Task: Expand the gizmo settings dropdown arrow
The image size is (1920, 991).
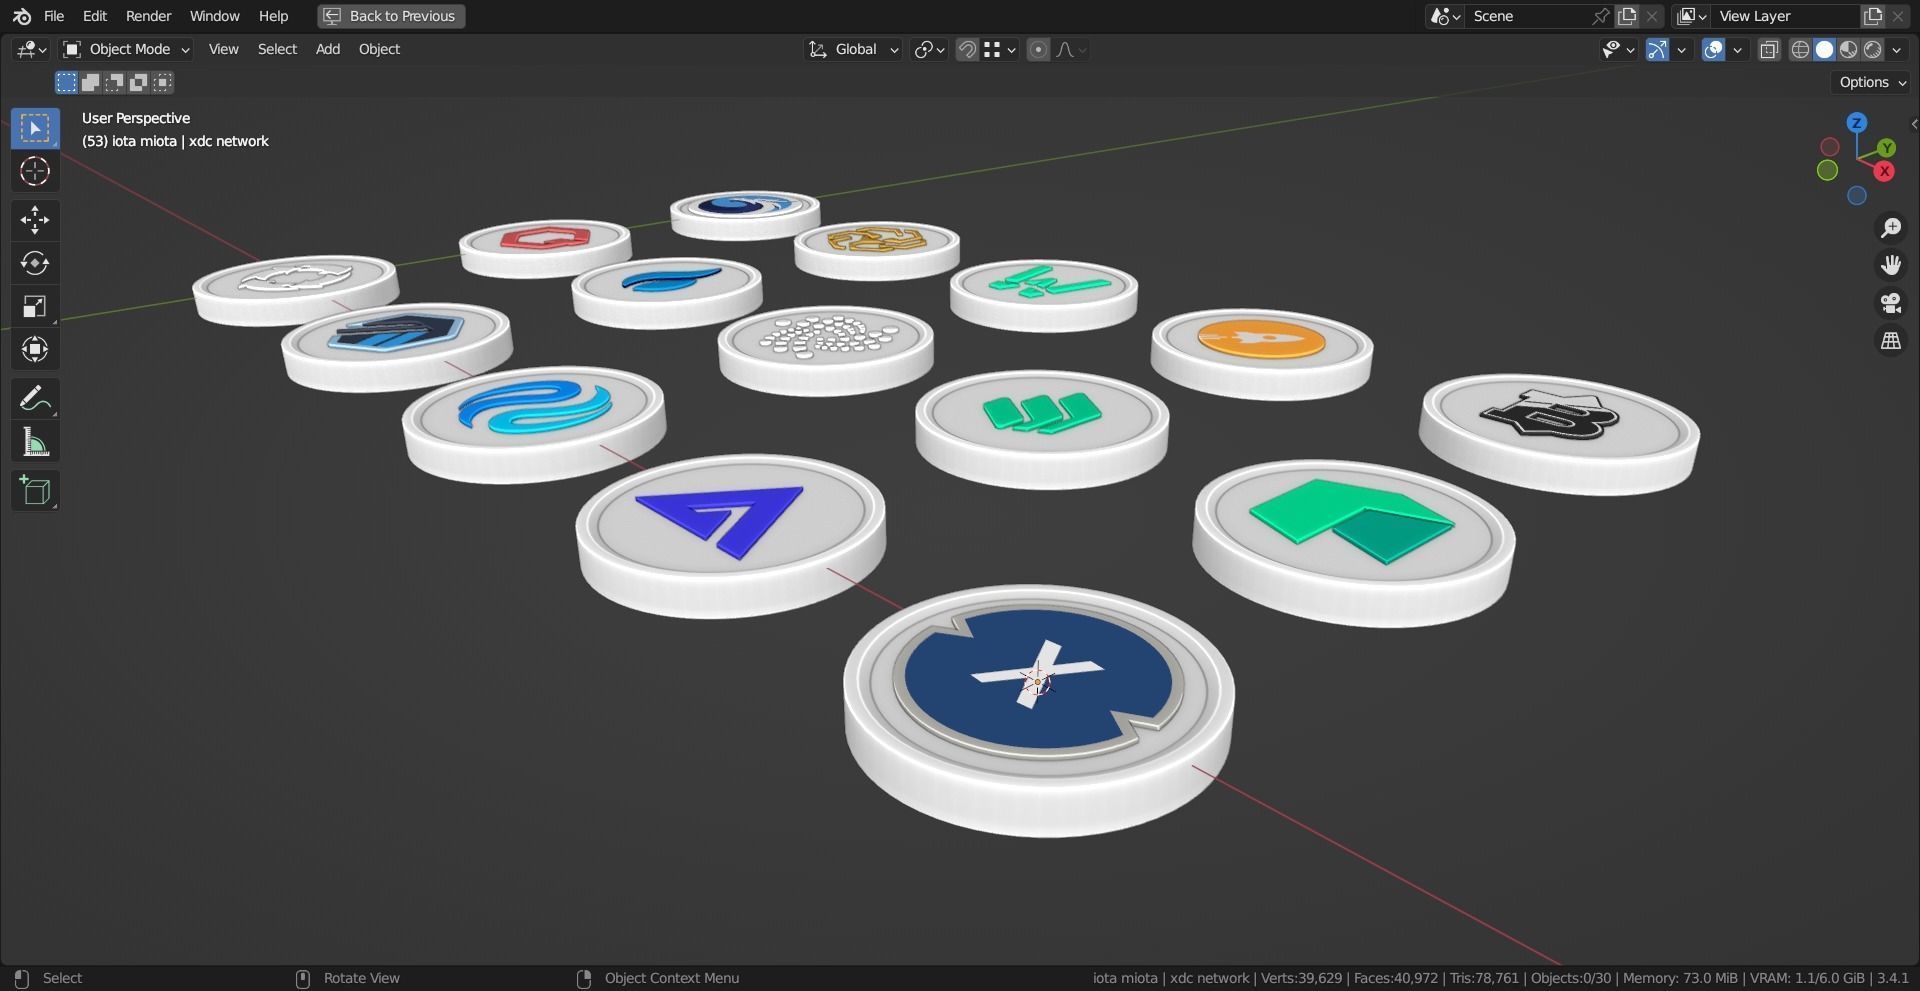Action: (x=1682, y=49)
